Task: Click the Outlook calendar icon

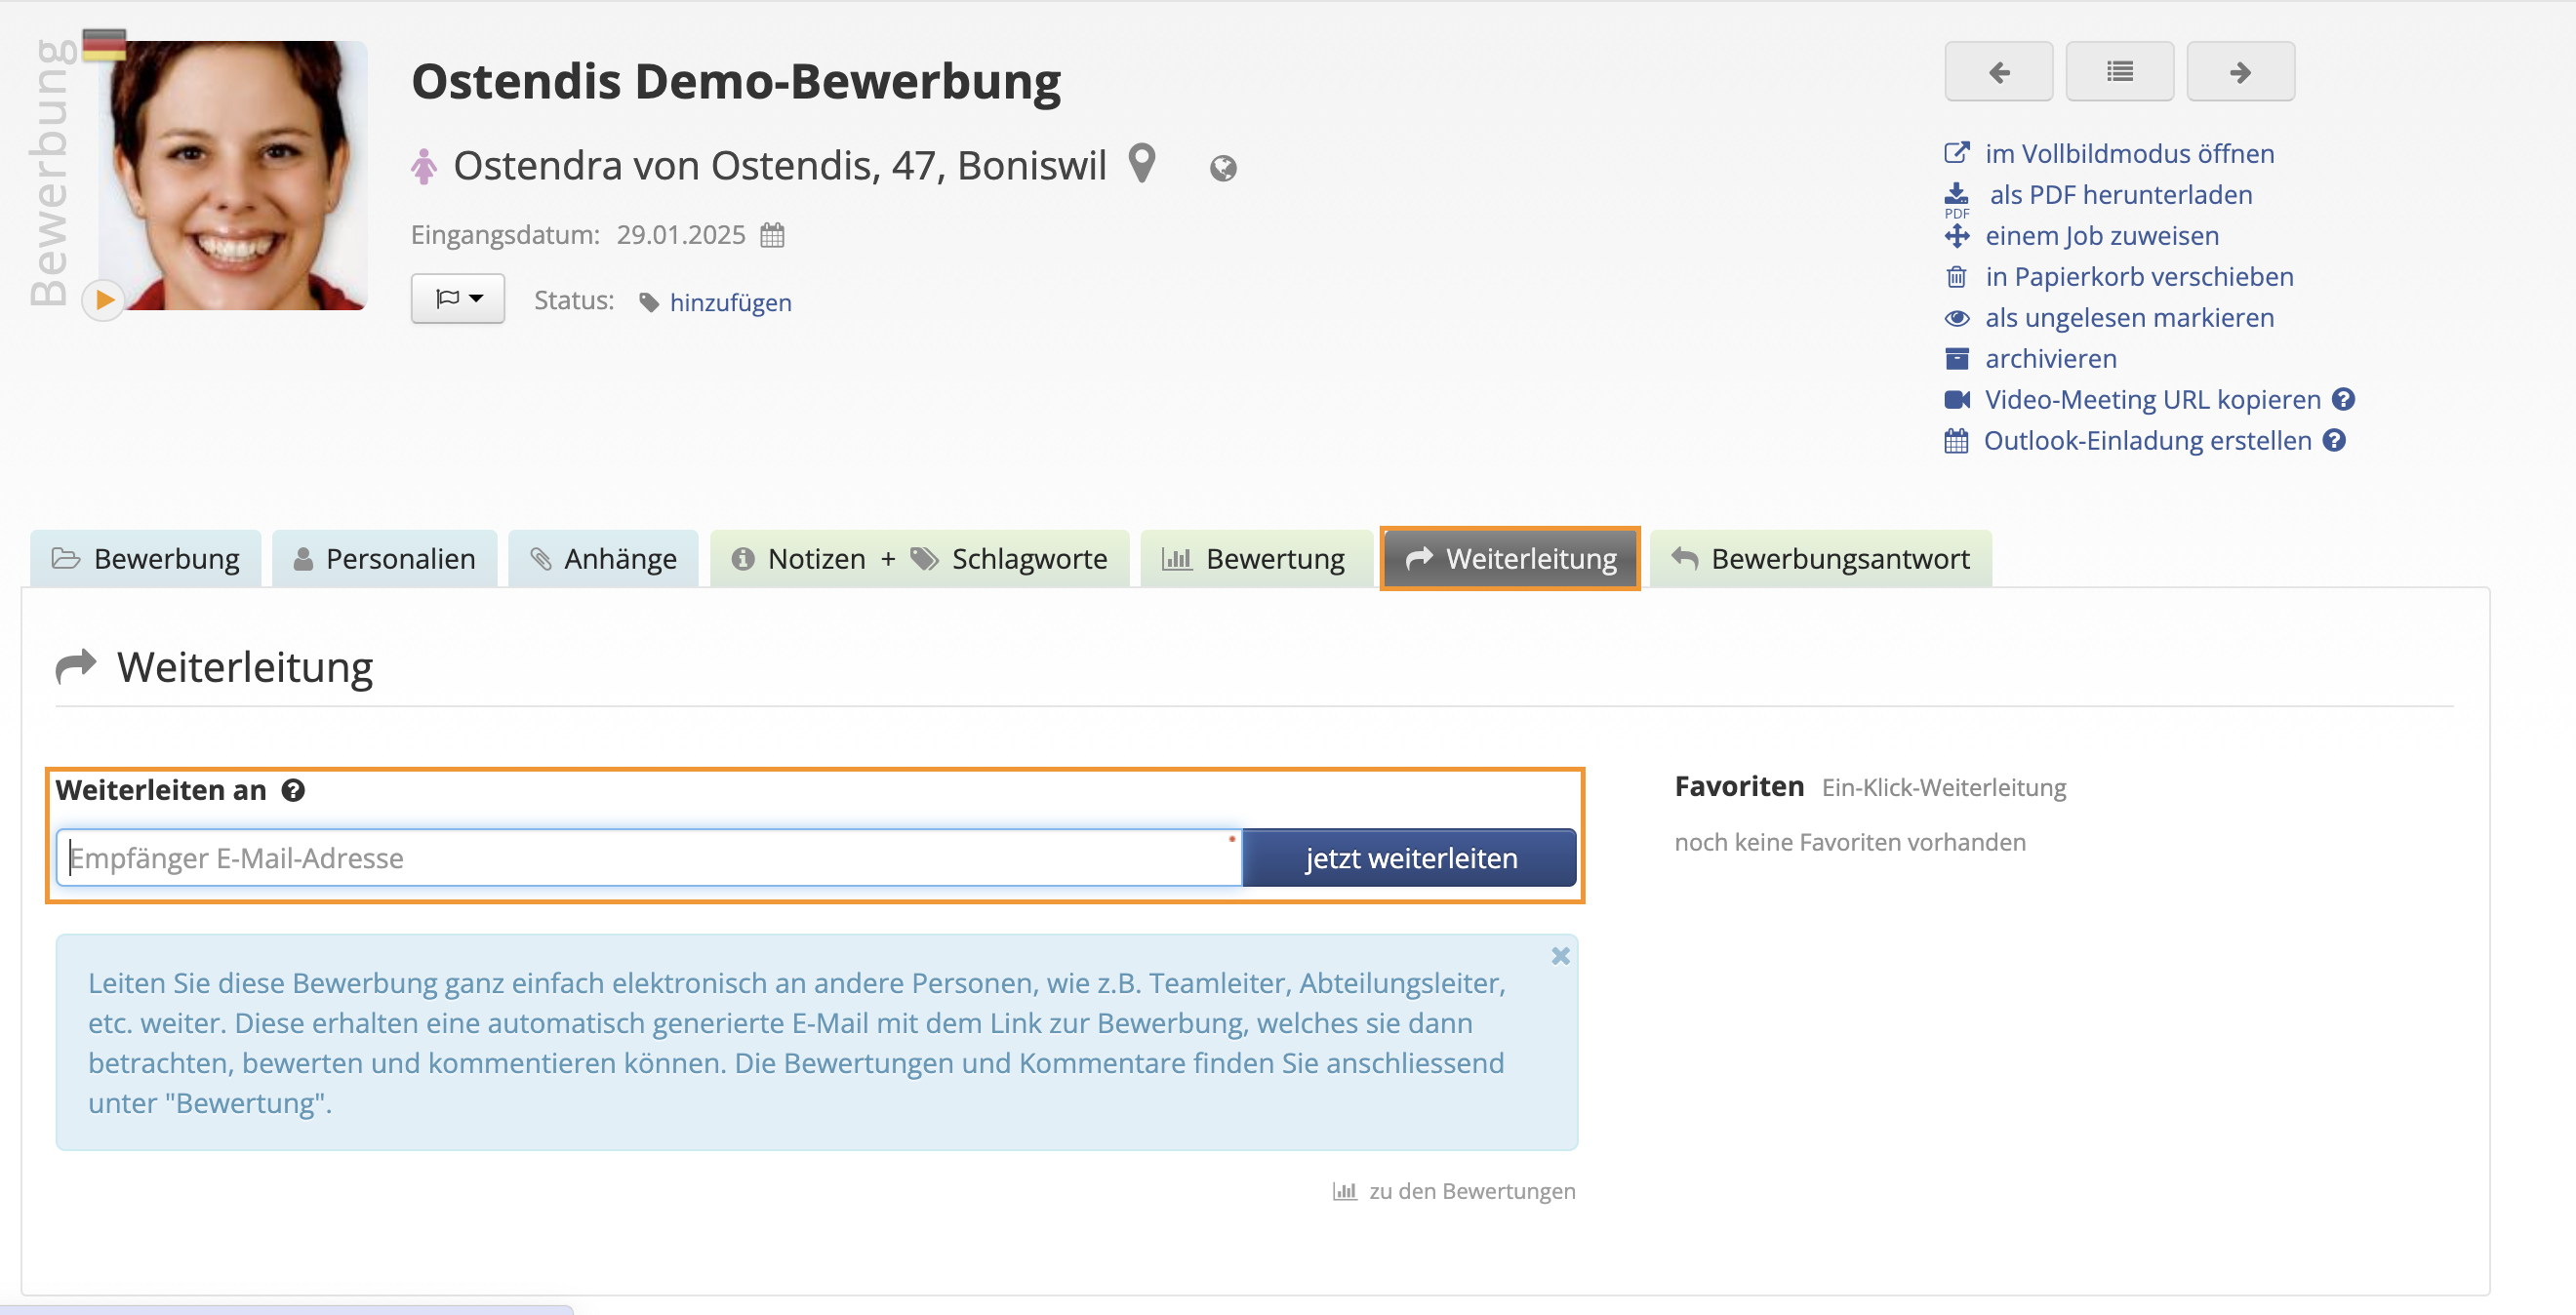Action: pyautogui.click(x=1956, y=441)
